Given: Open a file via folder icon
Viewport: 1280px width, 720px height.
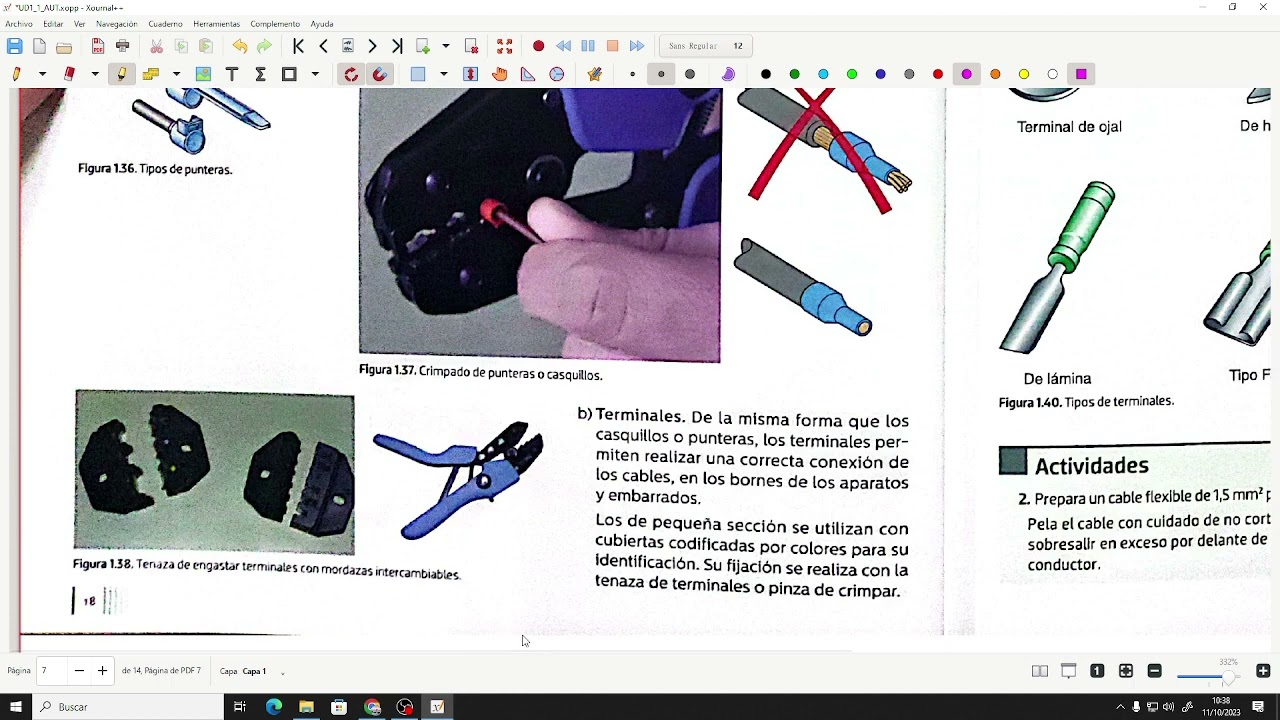Looking at the screenshot, I should 64,46.
